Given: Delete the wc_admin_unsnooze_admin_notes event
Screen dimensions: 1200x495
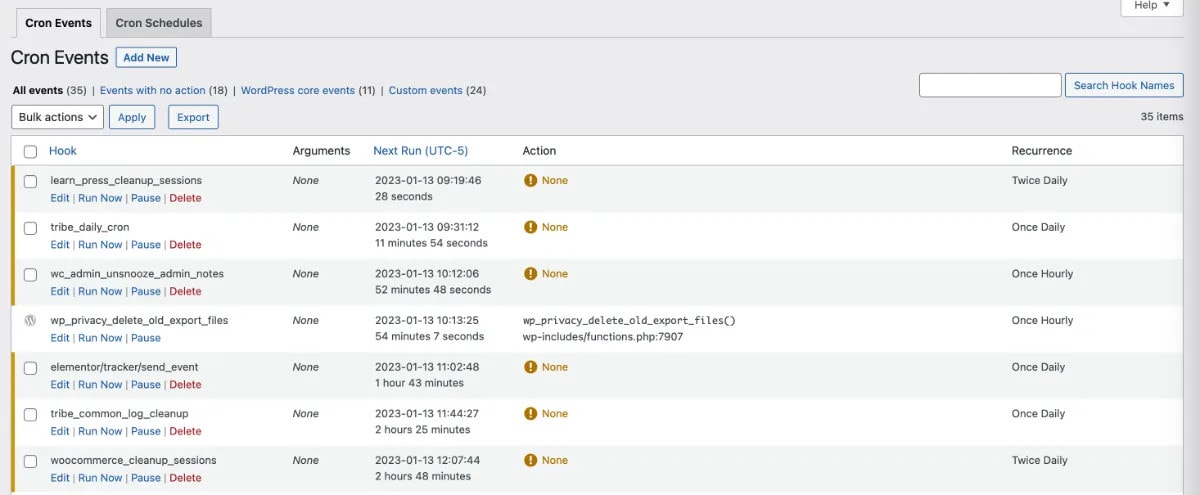Looking at the screenshot, I should click(185, 292).
